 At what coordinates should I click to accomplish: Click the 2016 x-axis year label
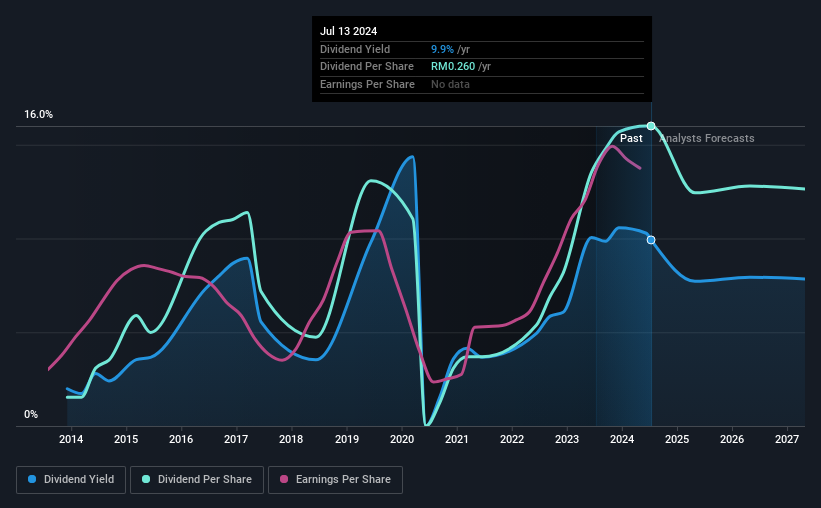coord(181,439)
